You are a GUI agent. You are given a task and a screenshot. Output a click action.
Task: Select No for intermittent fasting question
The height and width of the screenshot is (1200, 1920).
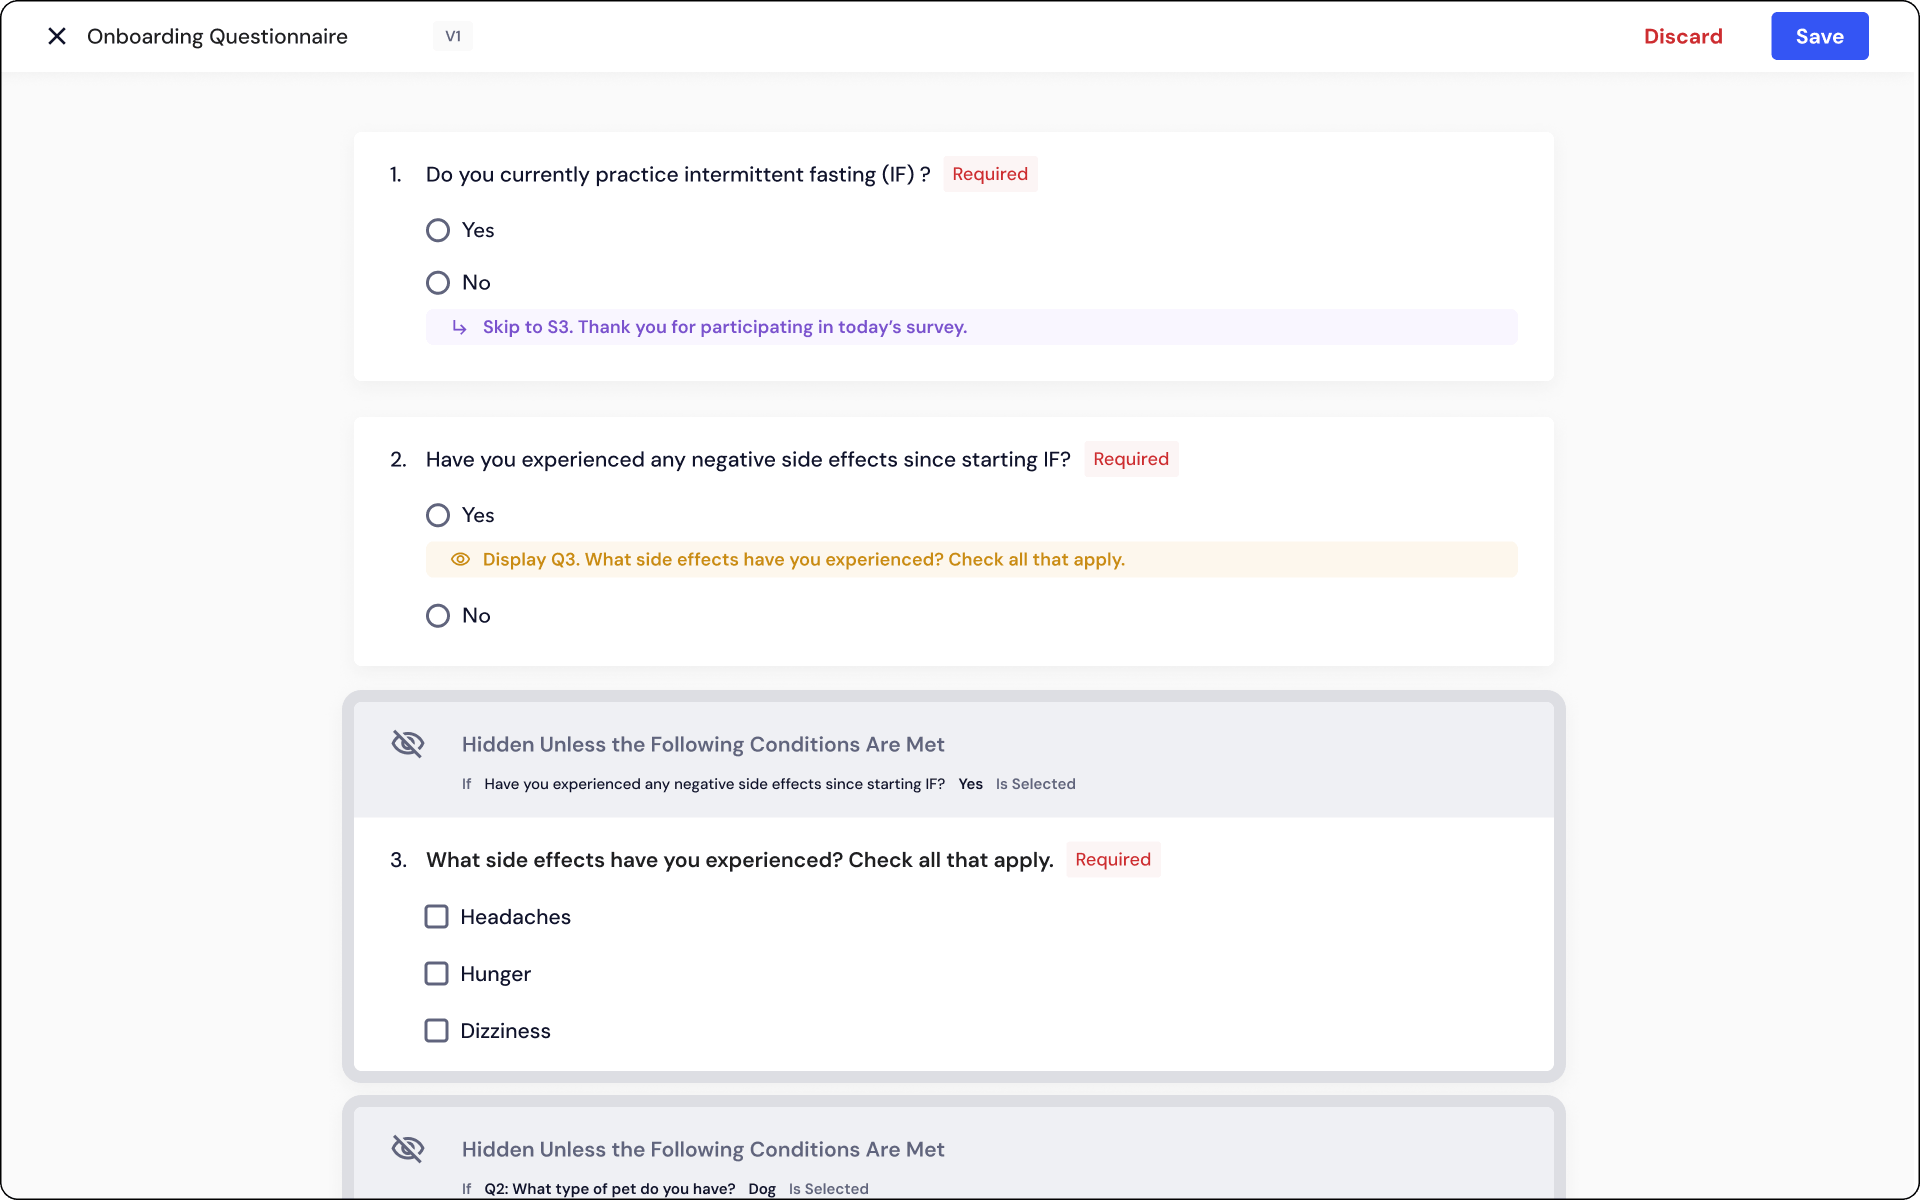438,283
